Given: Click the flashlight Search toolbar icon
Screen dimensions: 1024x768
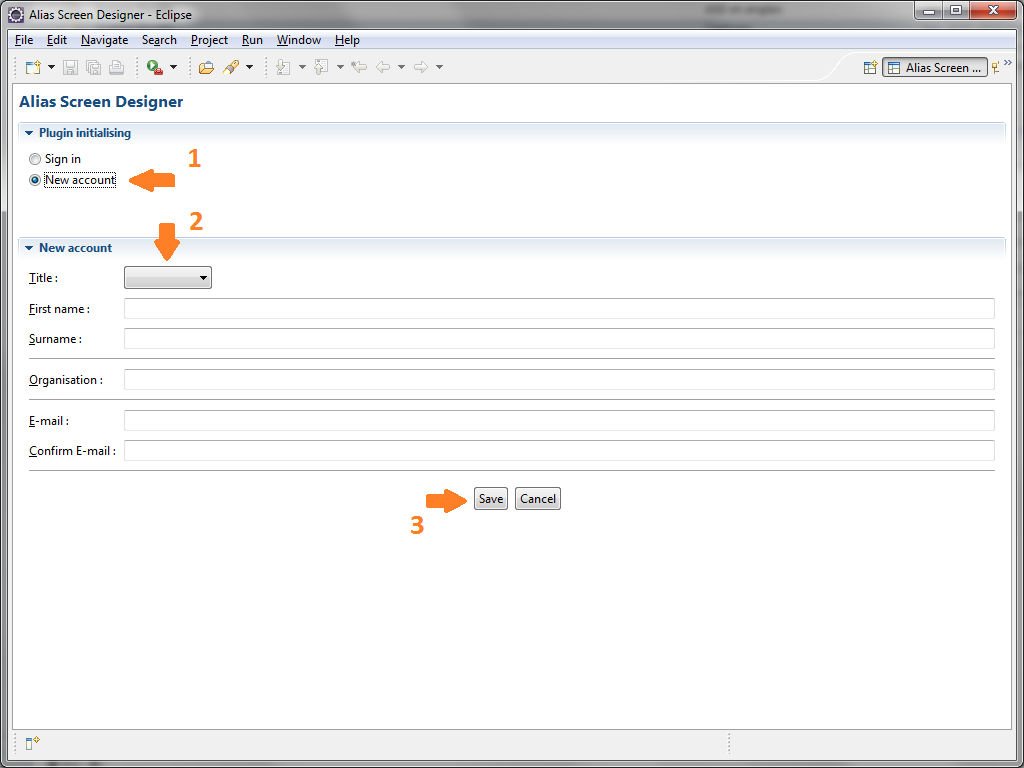Looking at the screenshot, I should (x=231, y=67).
